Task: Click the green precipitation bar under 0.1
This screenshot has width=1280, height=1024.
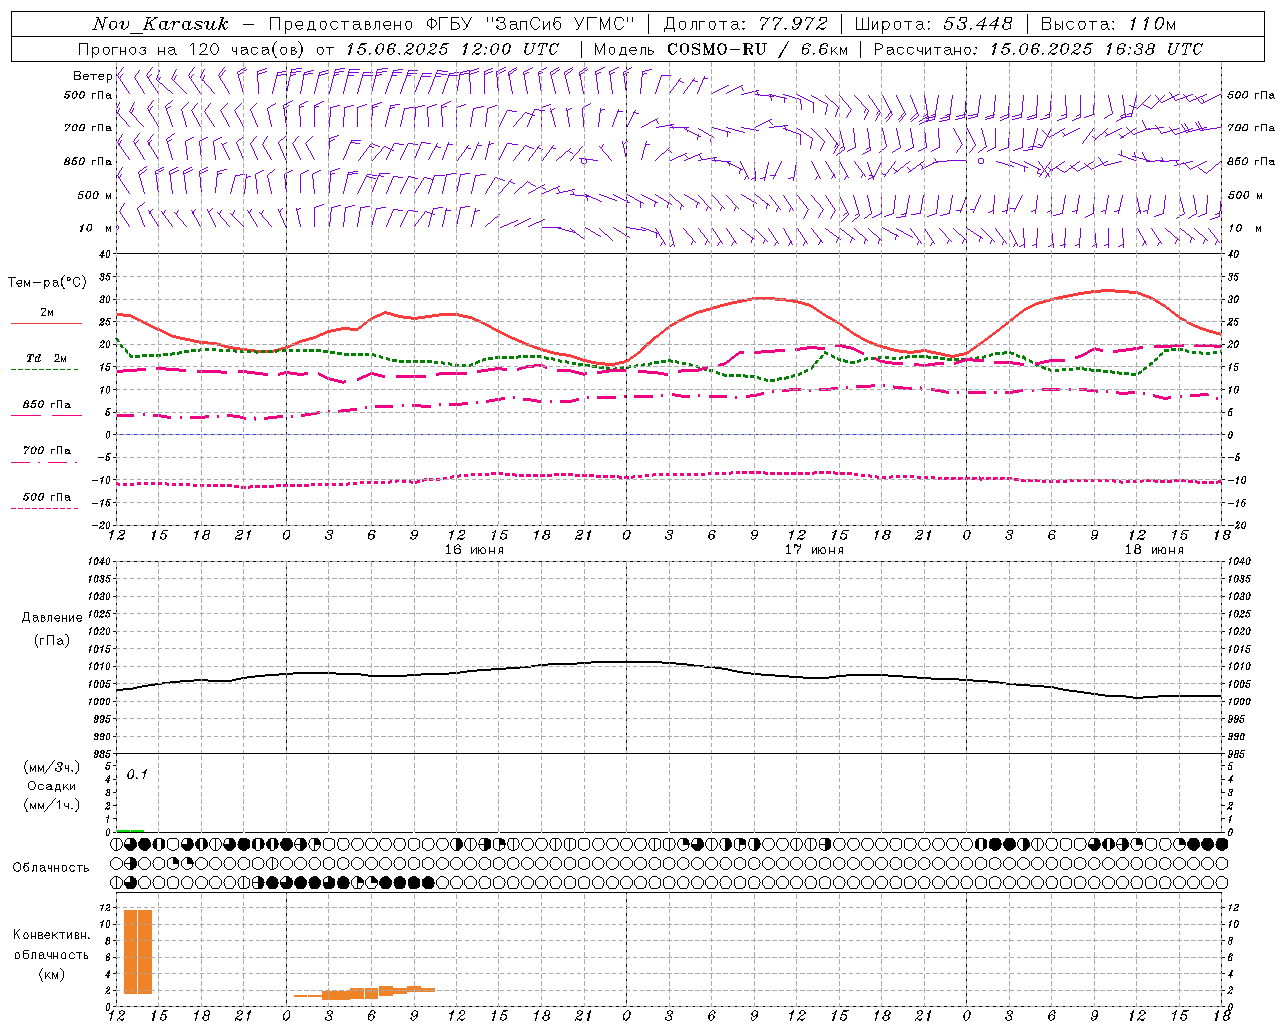Action: tap(130, 830)
